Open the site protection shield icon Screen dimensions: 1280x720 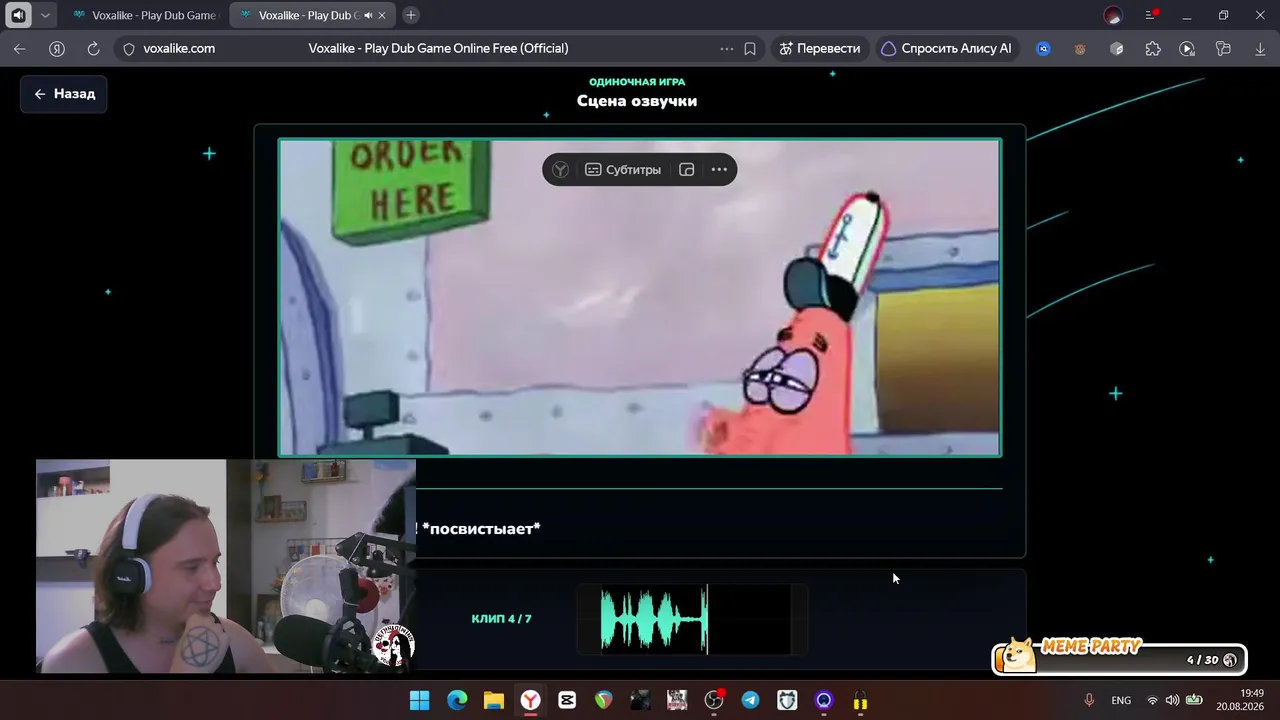[128, 48]
